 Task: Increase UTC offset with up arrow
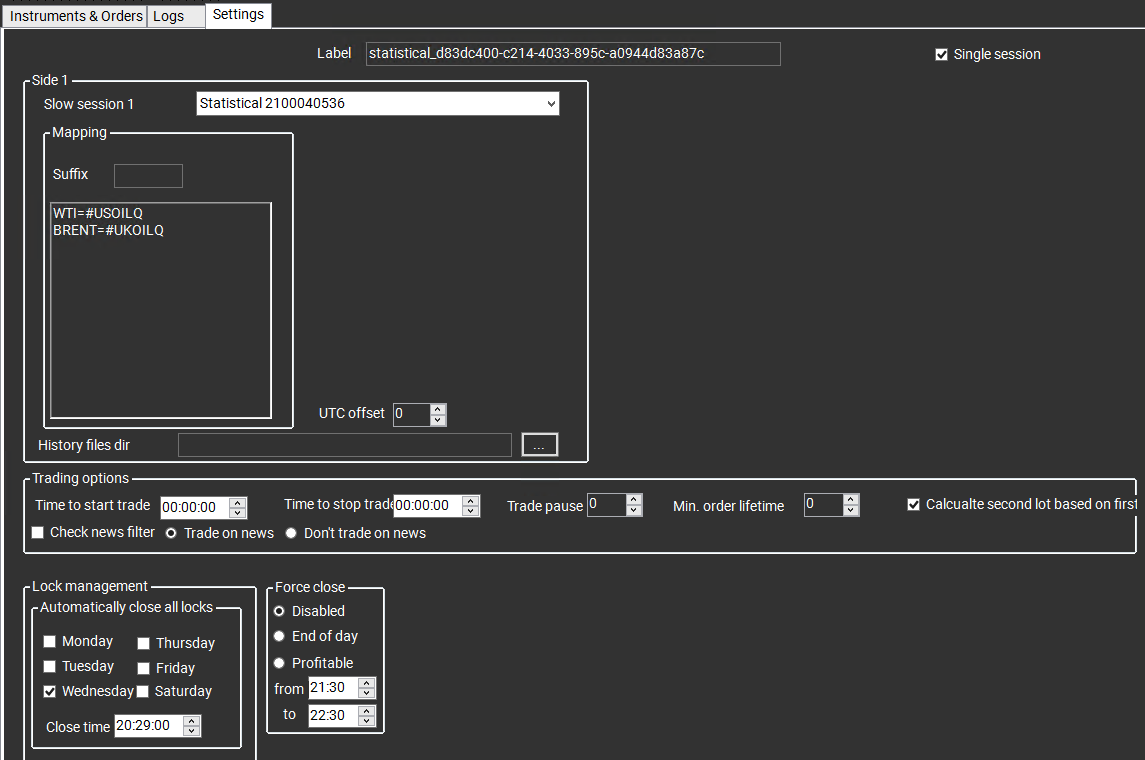pyautogui.click(x=438, y=409)
